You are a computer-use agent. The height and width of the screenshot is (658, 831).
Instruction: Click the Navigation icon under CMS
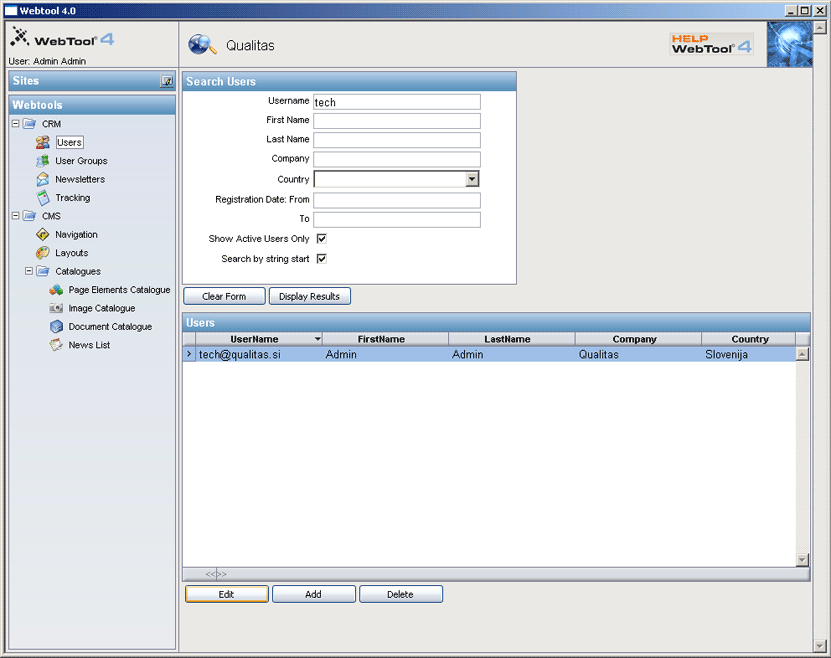[43, 235]
